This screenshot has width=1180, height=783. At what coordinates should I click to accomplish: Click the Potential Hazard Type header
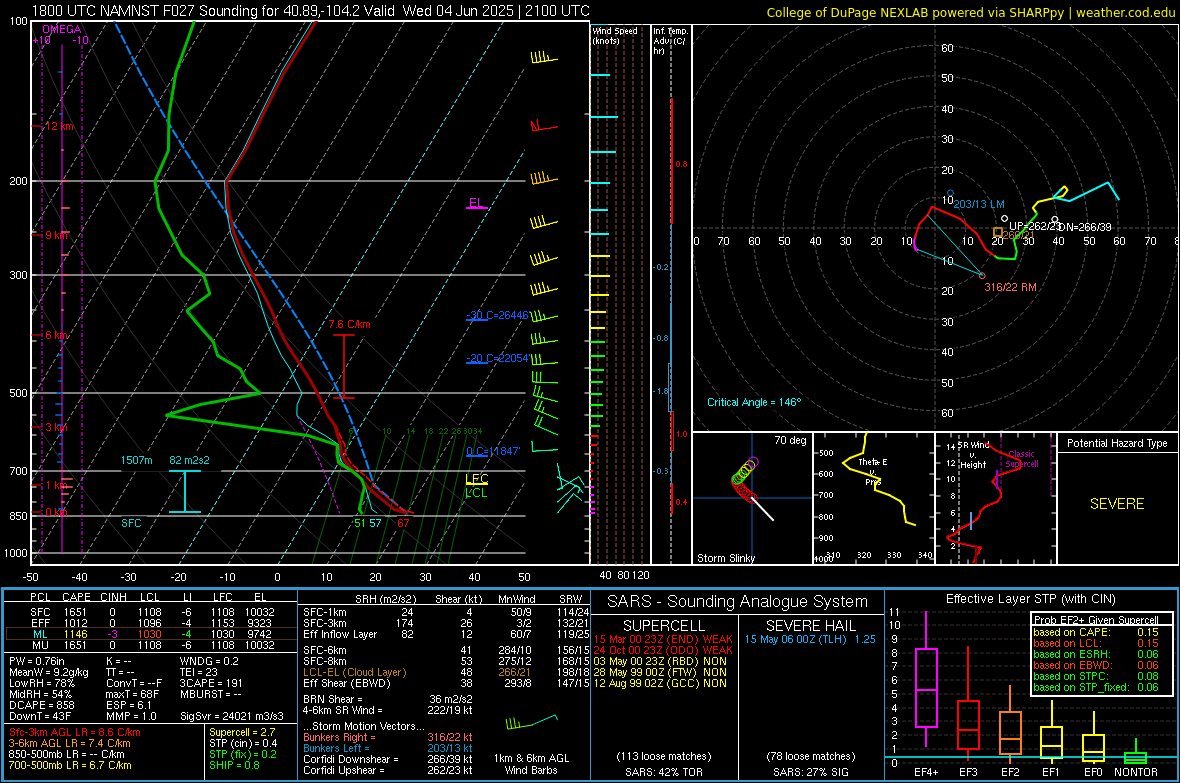pos(1117,443)
